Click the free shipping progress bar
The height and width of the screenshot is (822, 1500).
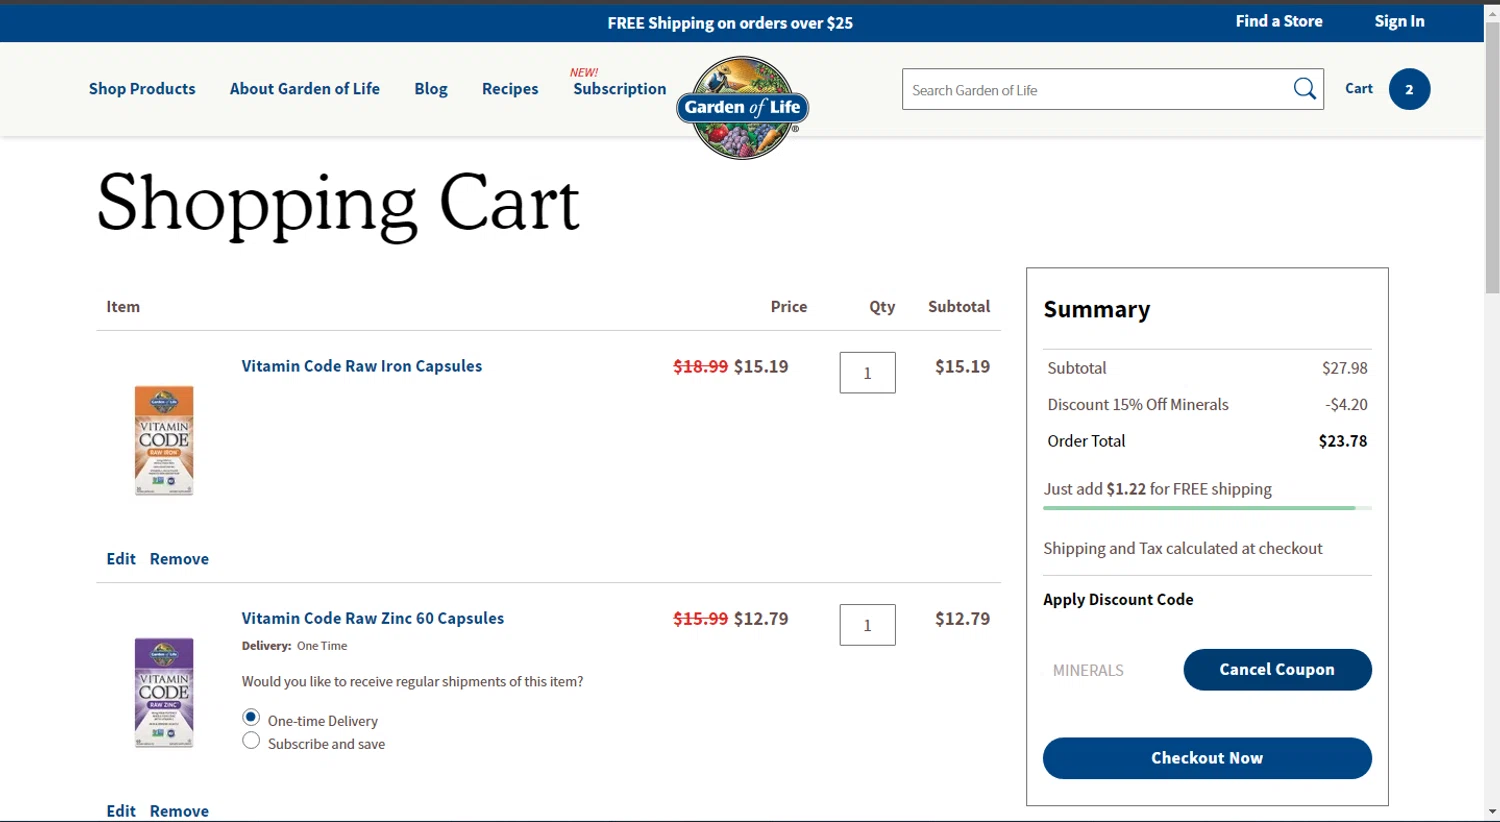1206,508
